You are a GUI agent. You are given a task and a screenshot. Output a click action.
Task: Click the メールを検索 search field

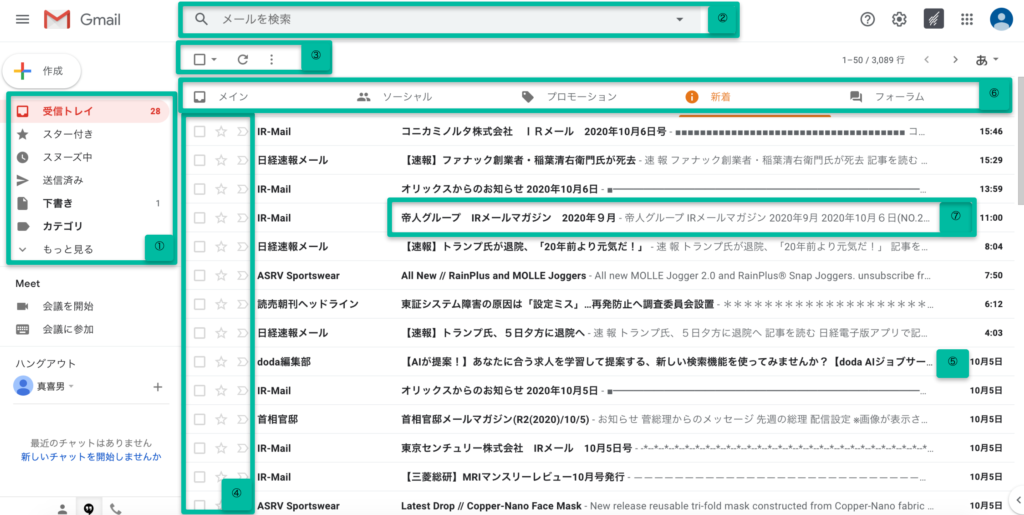point(430,19)
